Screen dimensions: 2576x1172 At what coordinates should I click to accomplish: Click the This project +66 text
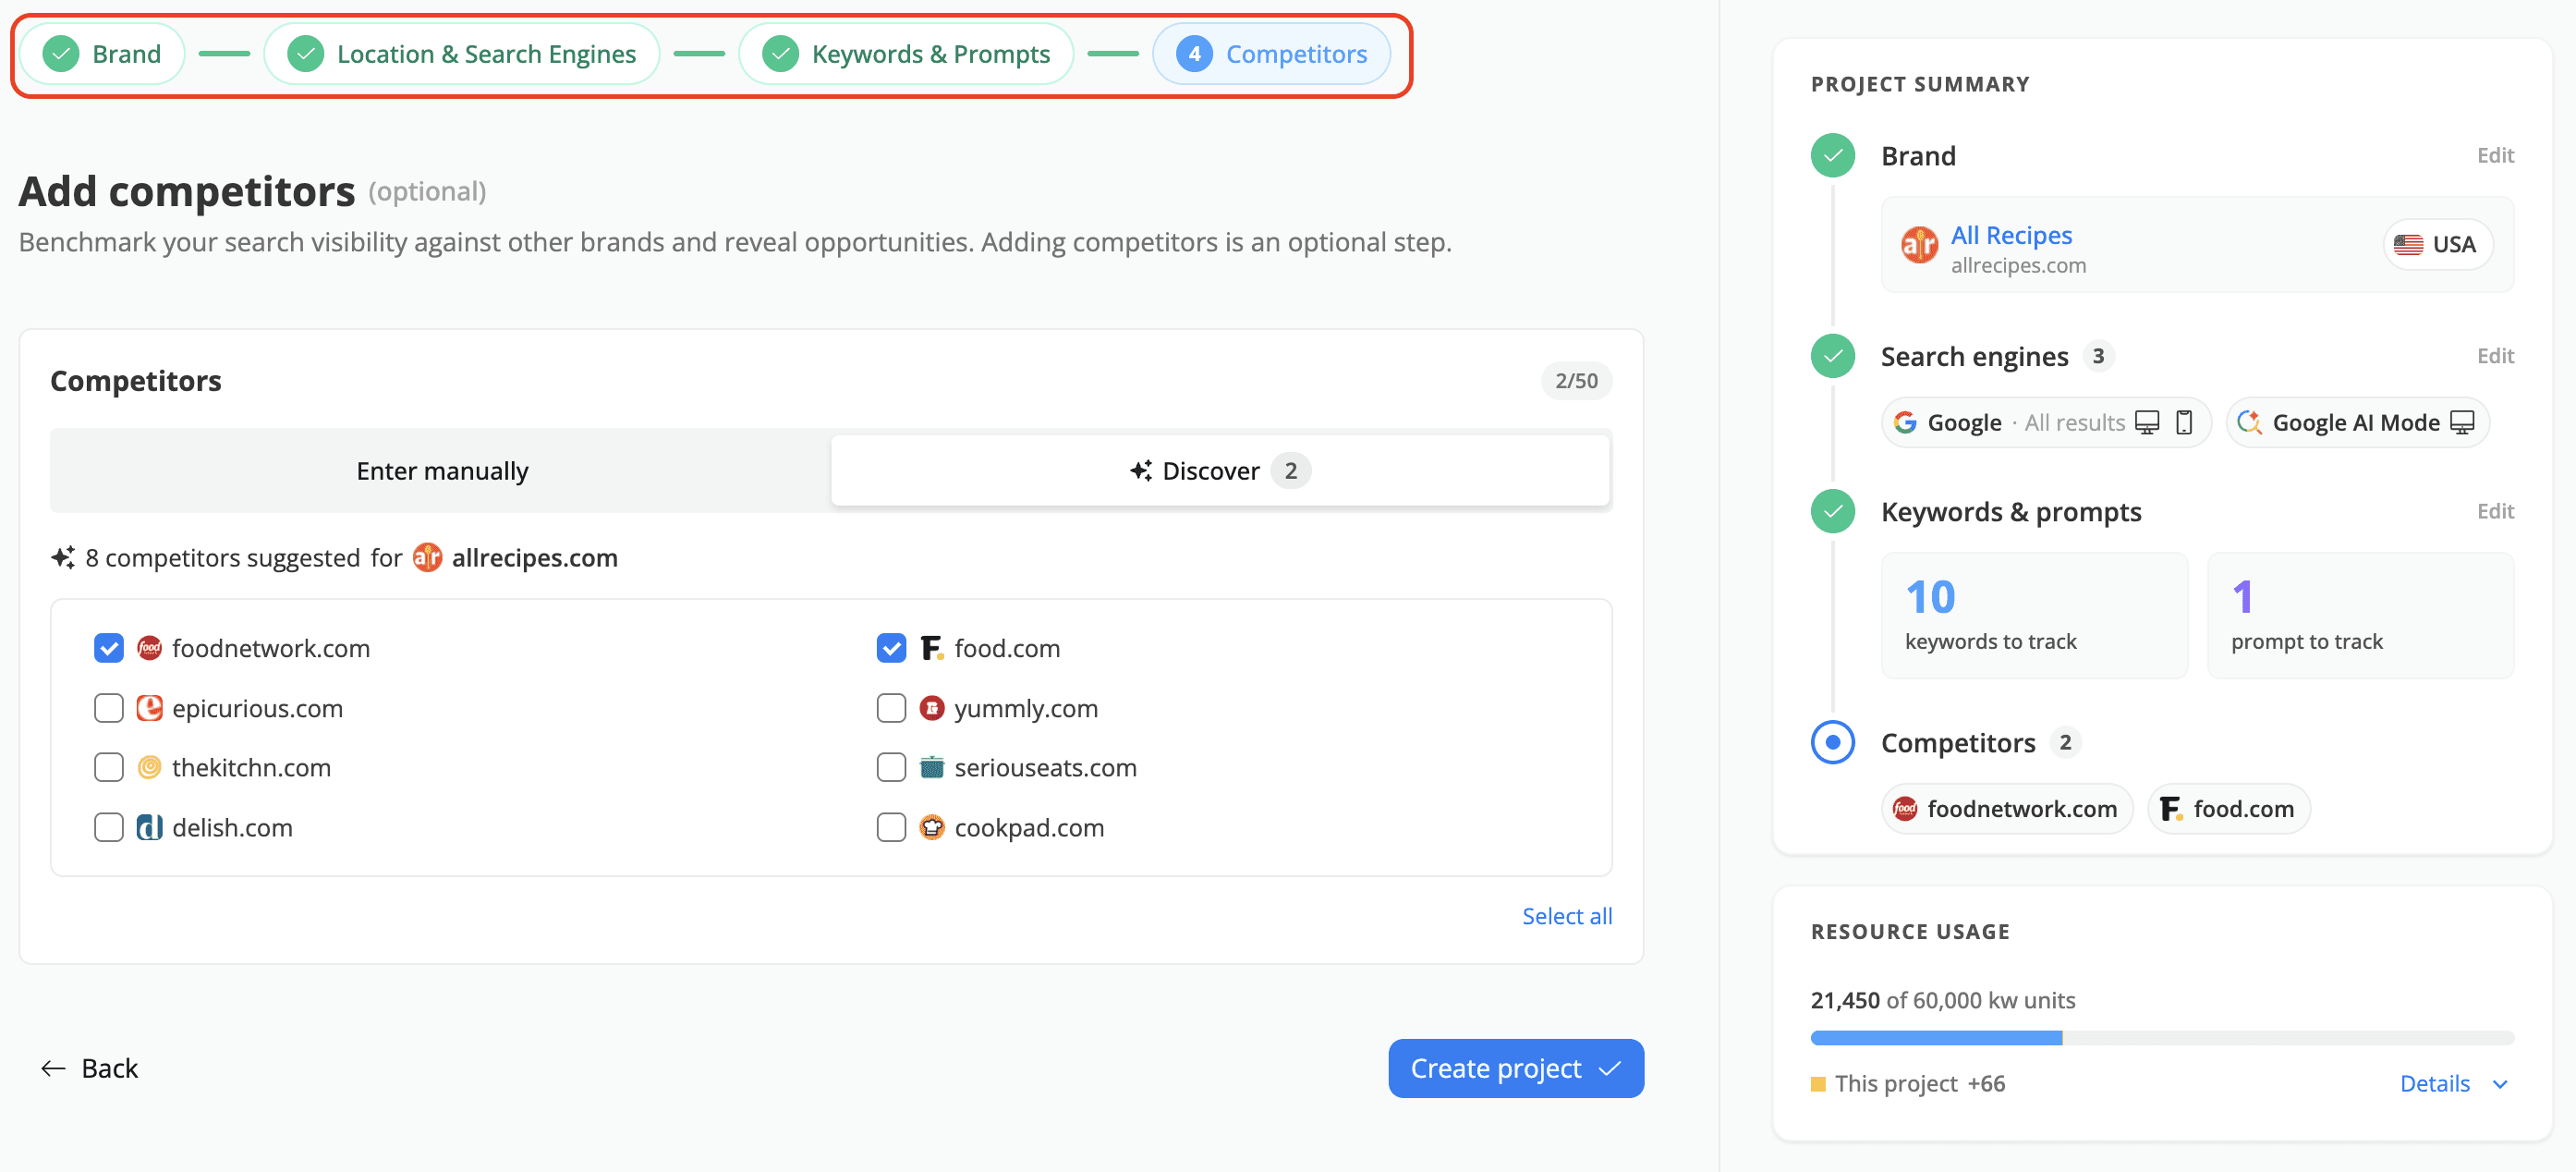point(1920,1084)
